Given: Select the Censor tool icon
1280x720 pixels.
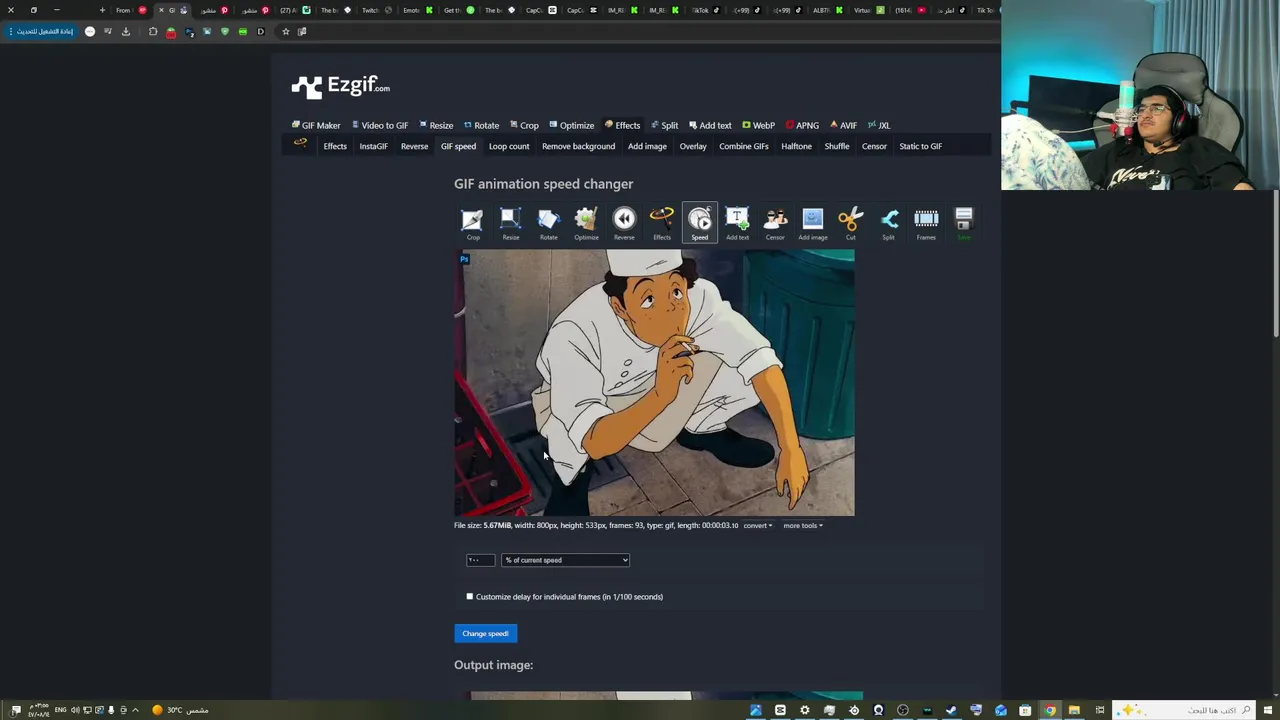Looking at the screenshot, I should pyautogui.click(x=775, y=223).
